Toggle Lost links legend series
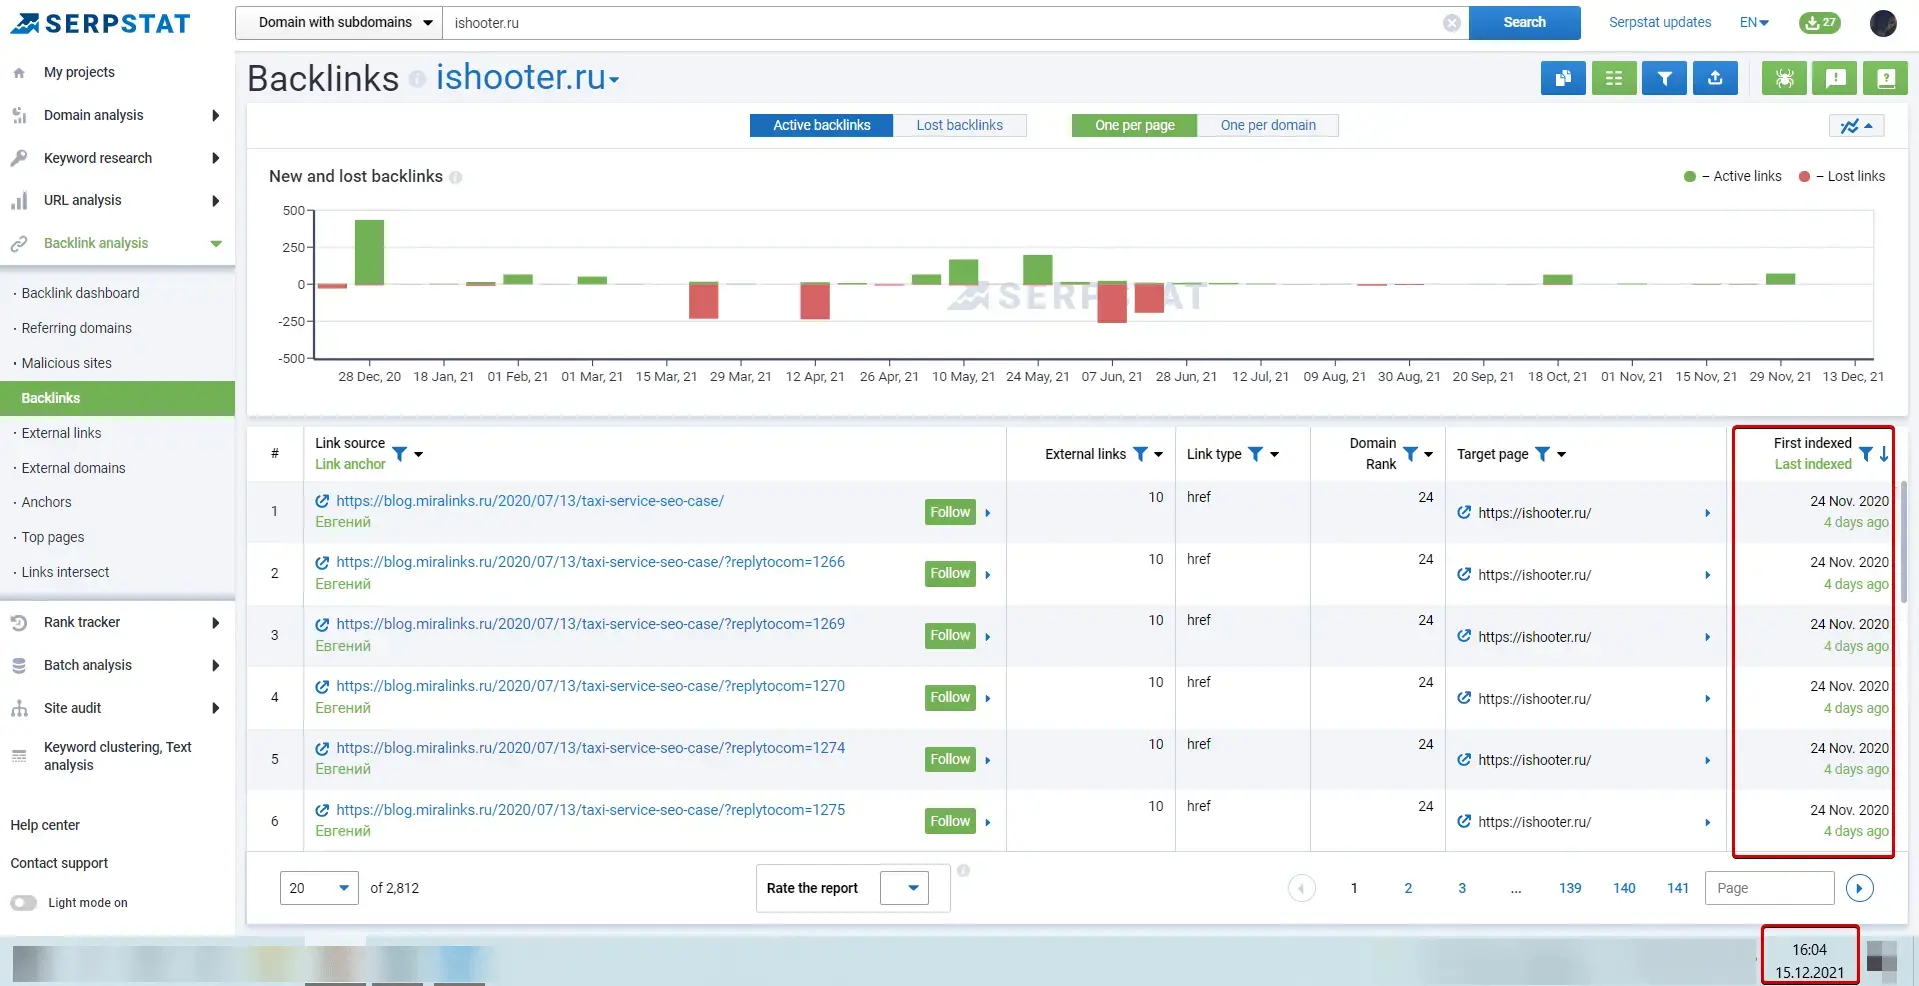 pyautogui.click(x=1842, y=176)
